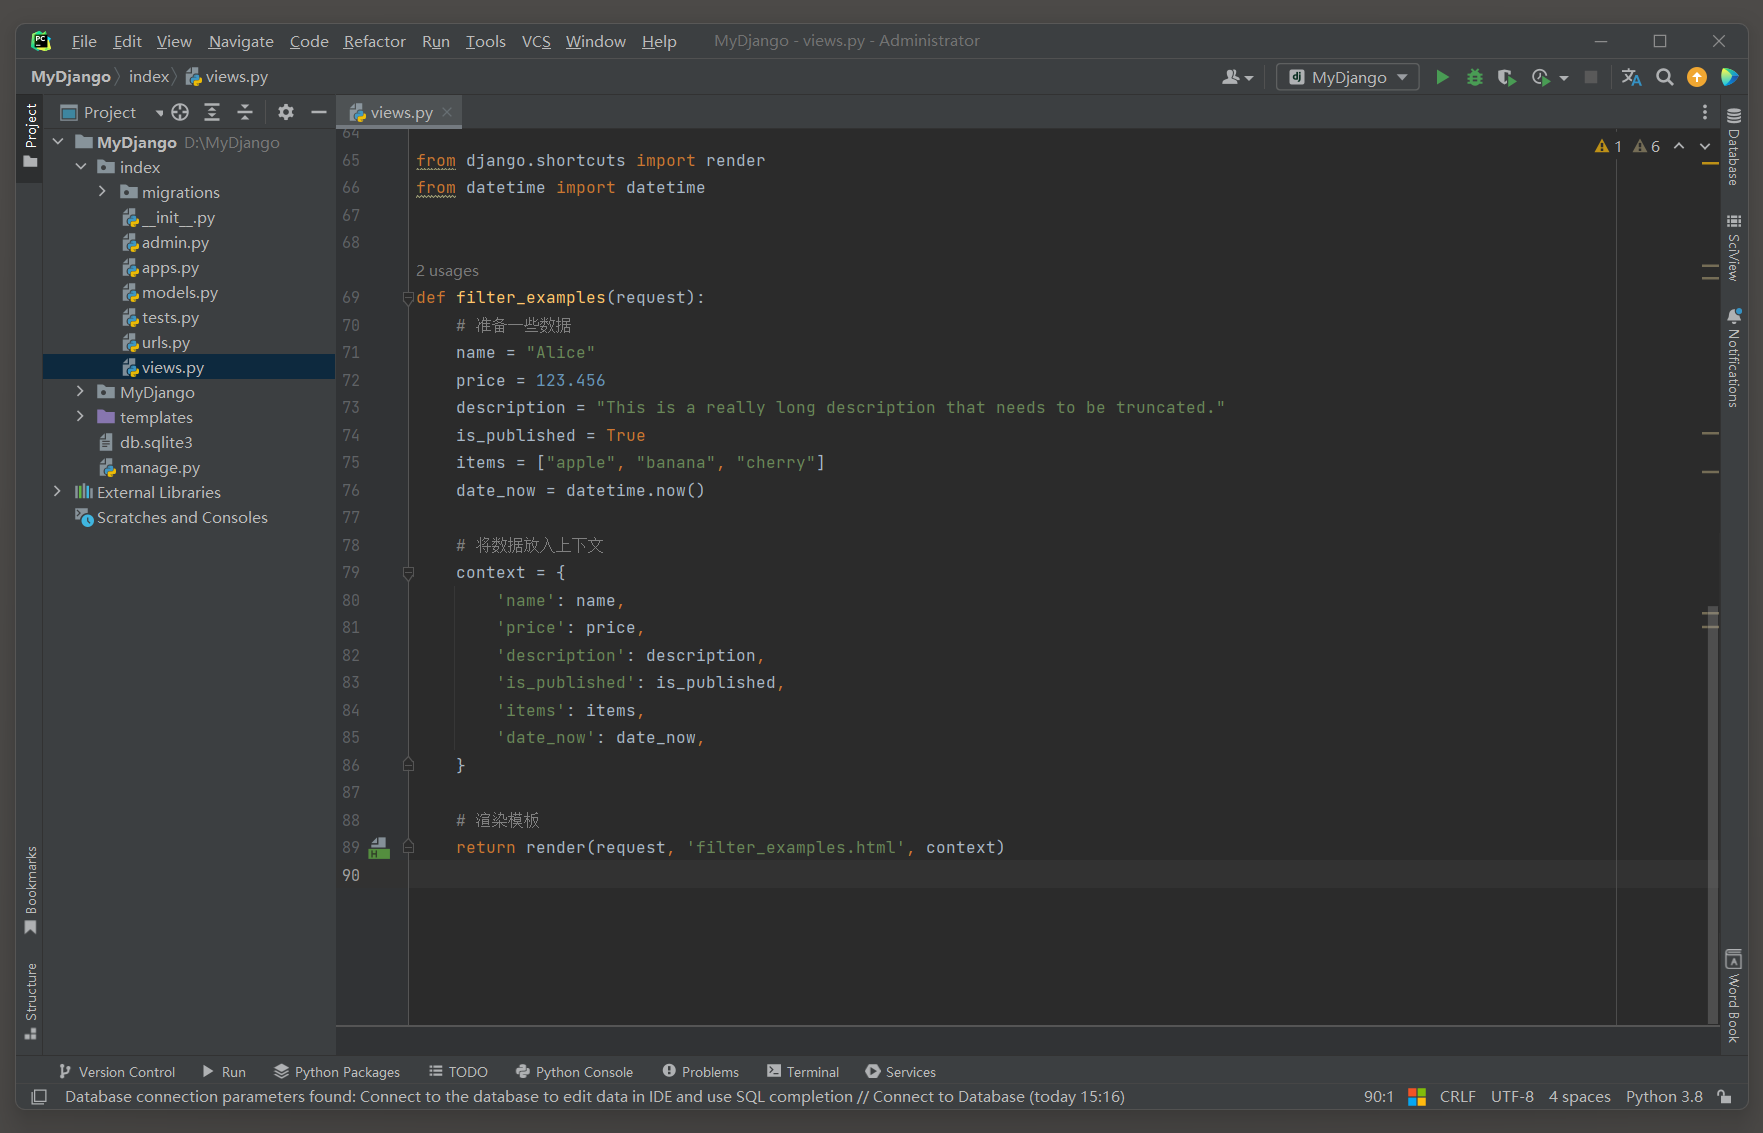Open editor tab options kebab menu

click(x=1705, y=112)
